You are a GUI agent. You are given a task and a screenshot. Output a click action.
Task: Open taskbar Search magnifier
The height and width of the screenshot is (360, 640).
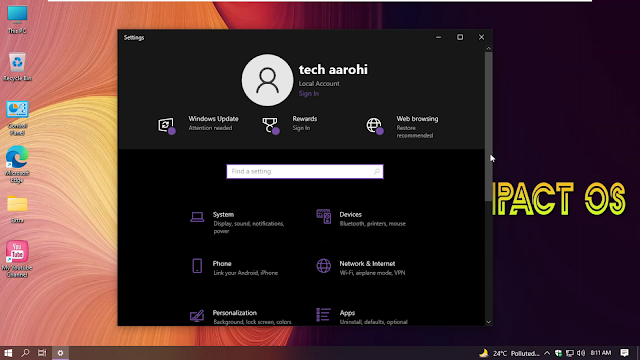25,353
